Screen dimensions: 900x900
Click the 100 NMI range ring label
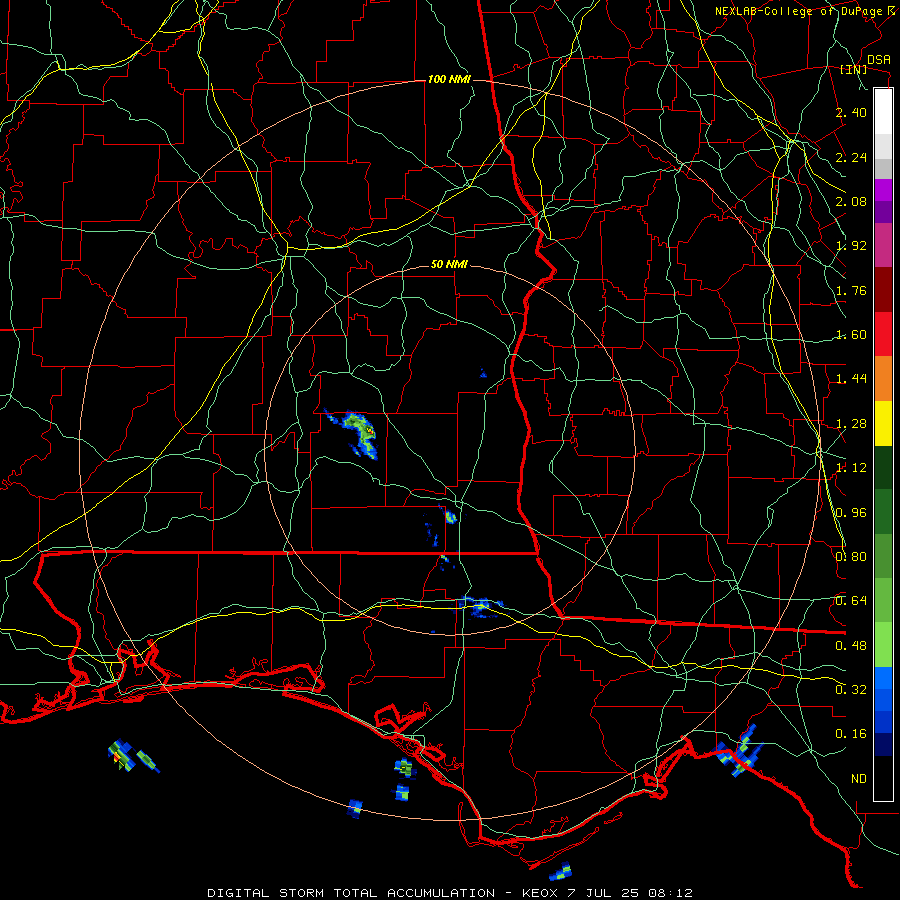tap(449, 79)
